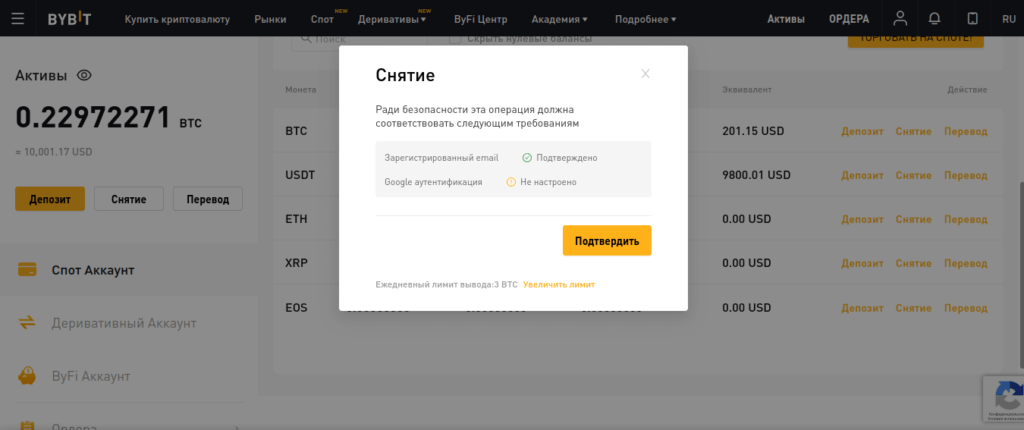Switch language using RU selector
The image size is (1024, 430).
pos(1007,19)
